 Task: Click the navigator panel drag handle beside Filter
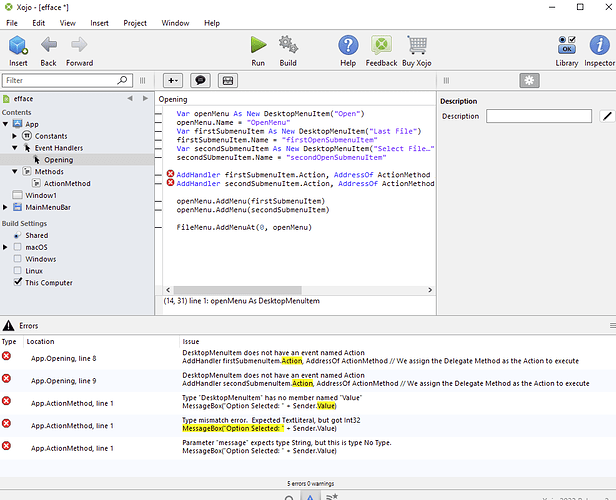pos(143,81)
